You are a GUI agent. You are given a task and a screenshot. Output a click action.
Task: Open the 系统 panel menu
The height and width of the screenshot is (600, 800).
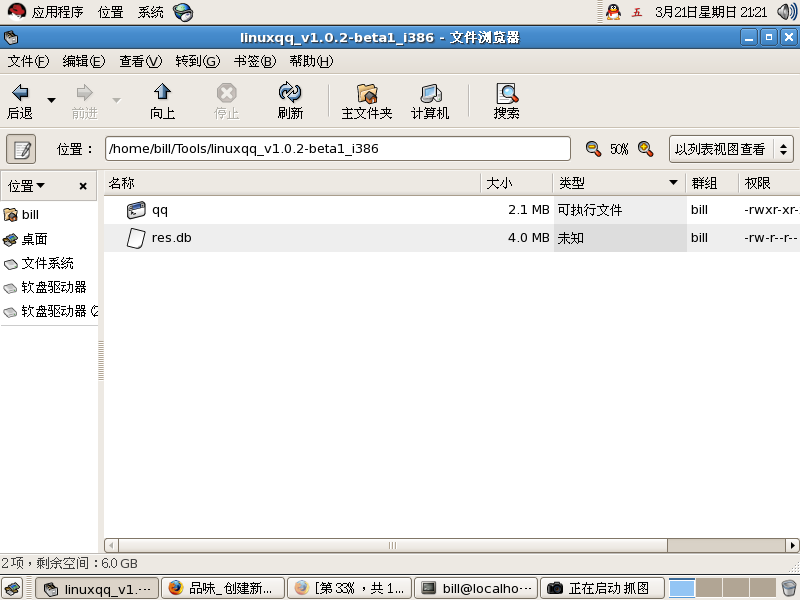click(151, 12)
